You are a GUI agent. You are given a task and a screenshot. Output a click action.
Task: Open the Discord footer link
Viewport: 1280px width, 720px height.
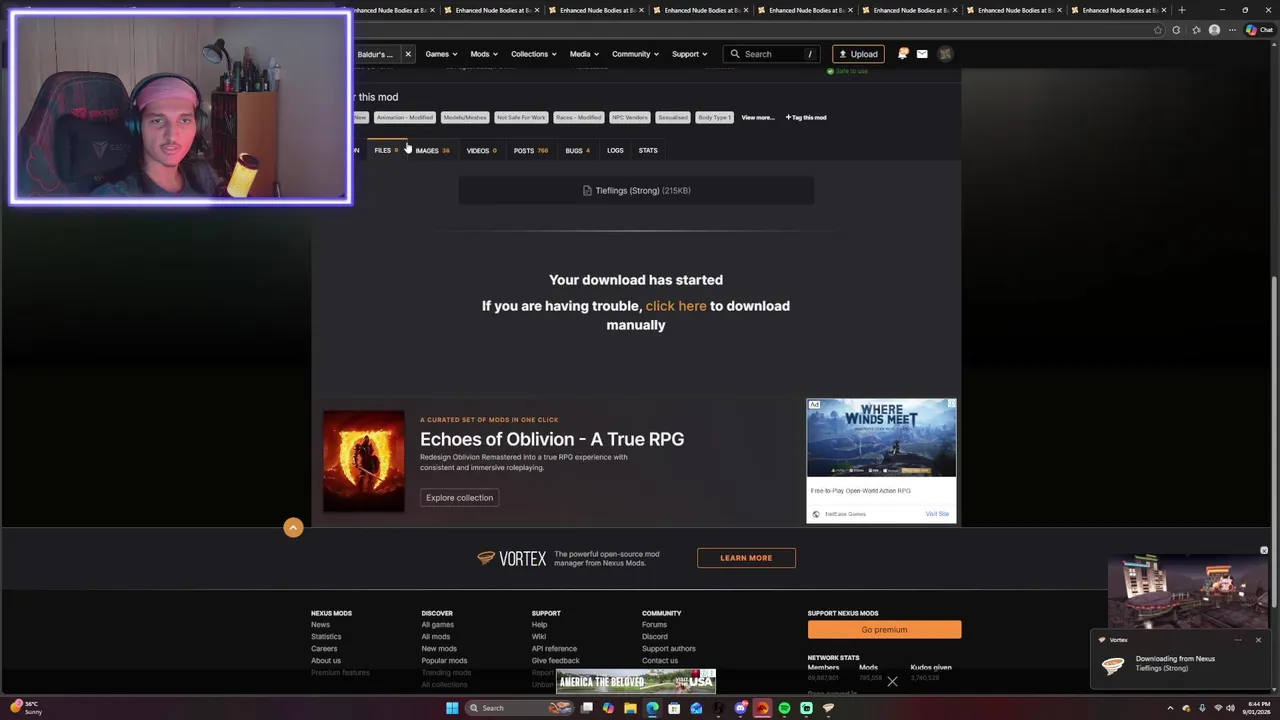coord(655,637)
